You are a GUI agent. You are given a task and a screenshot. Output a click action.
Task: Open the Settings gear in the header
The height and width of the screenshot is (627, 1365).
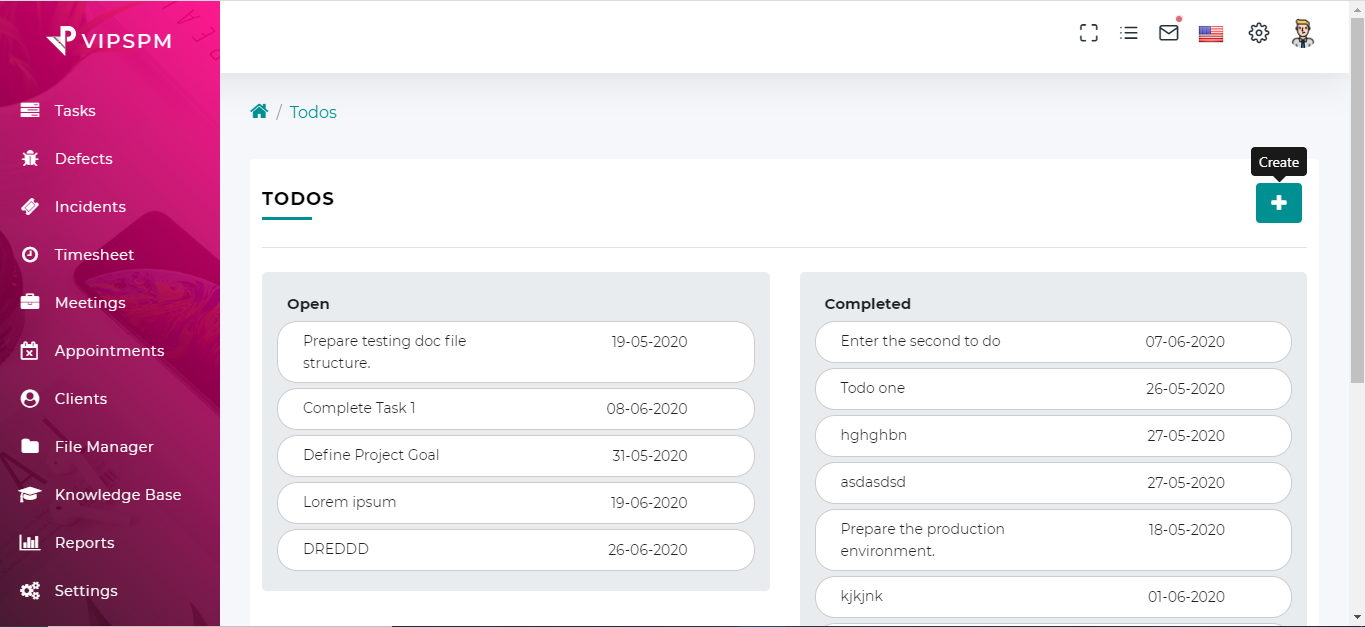click(1258, 33)
